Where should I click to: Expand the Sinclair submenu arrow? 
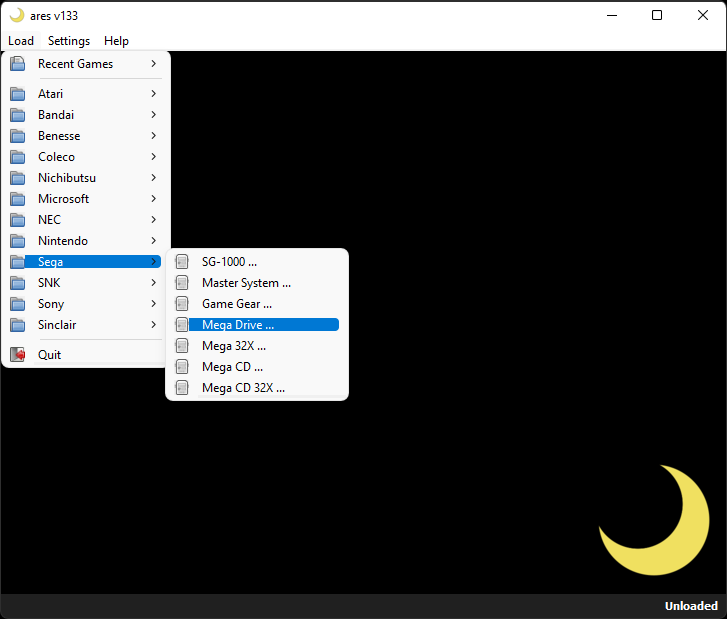(153, 325)
